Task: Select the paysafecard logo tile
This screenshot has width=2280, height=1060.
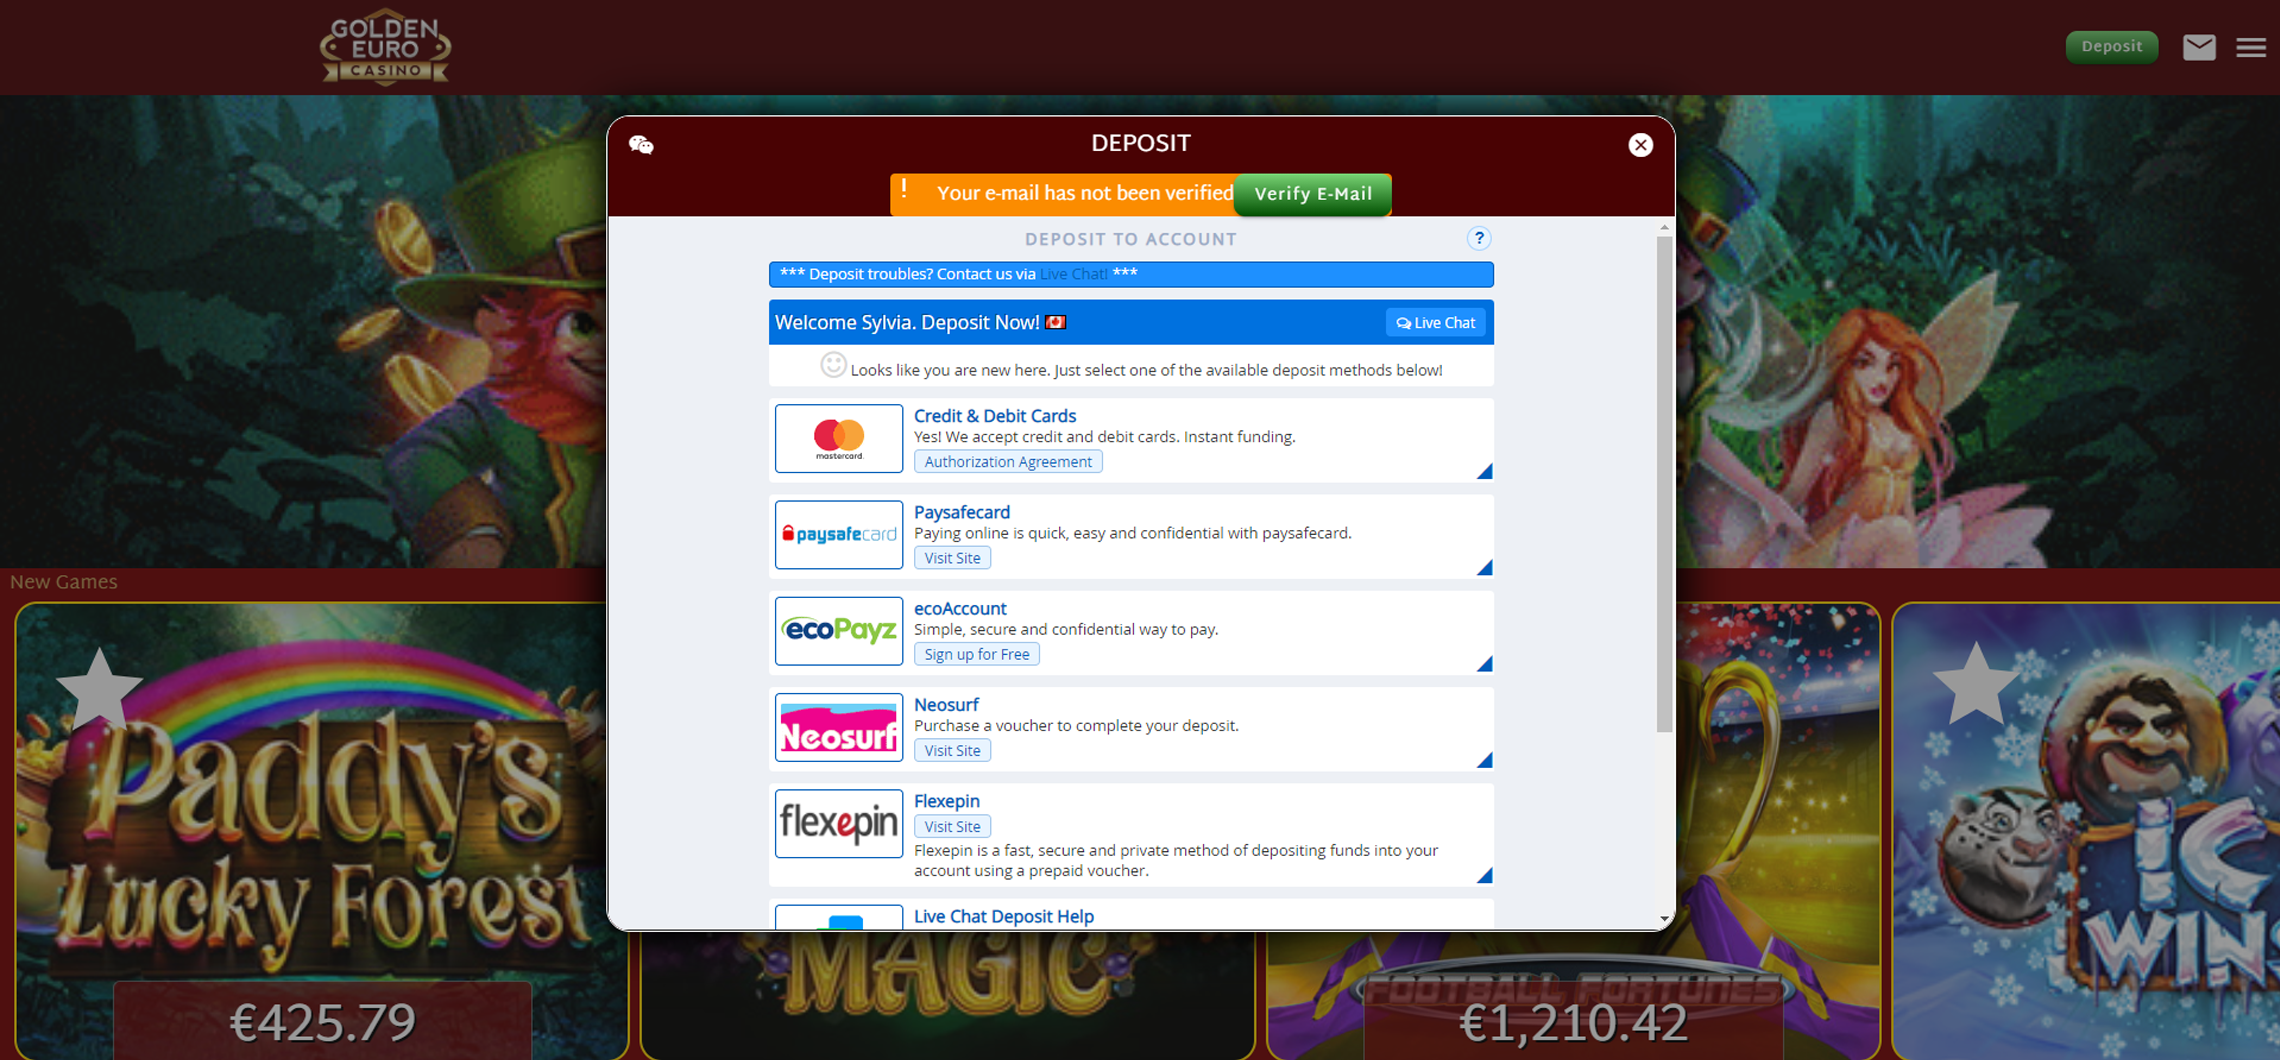Action: click(x=839, y=534)
